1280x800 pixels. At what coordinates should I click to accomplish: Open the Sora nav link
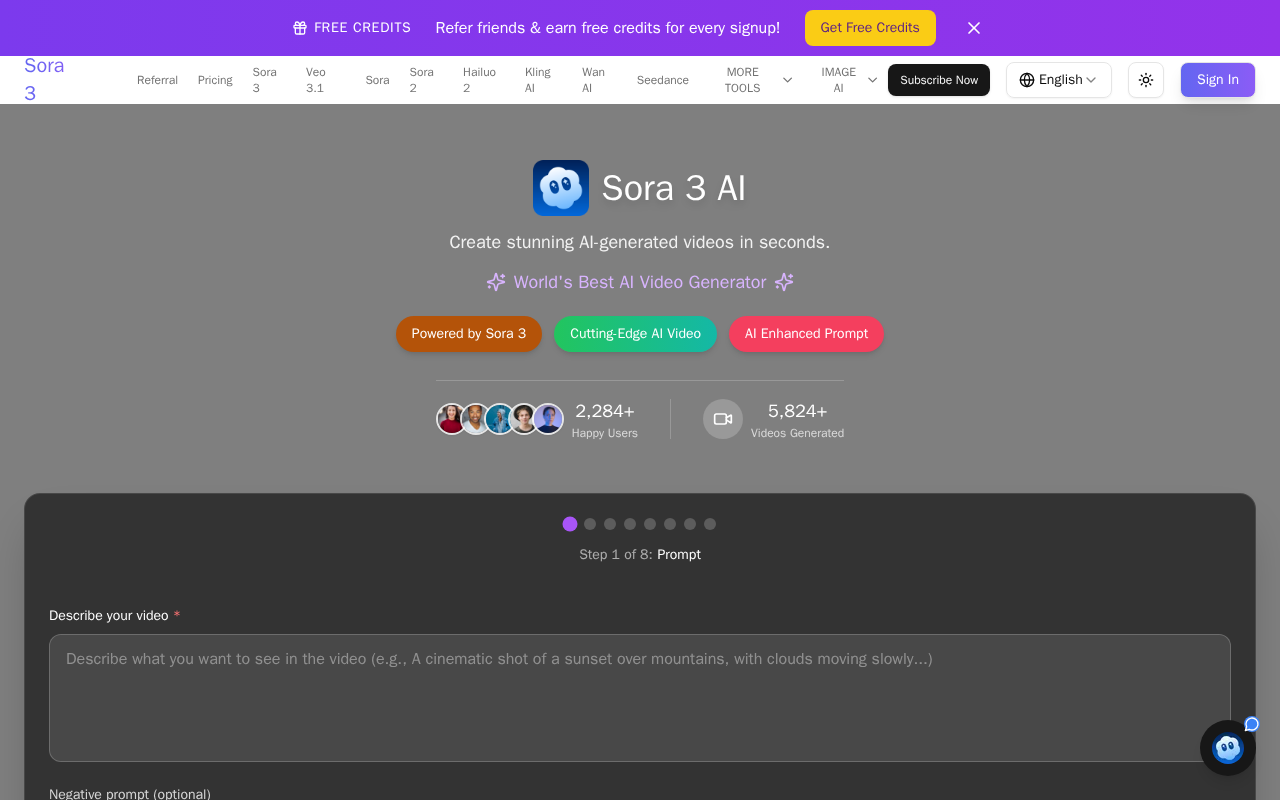(x=377, y=80)
